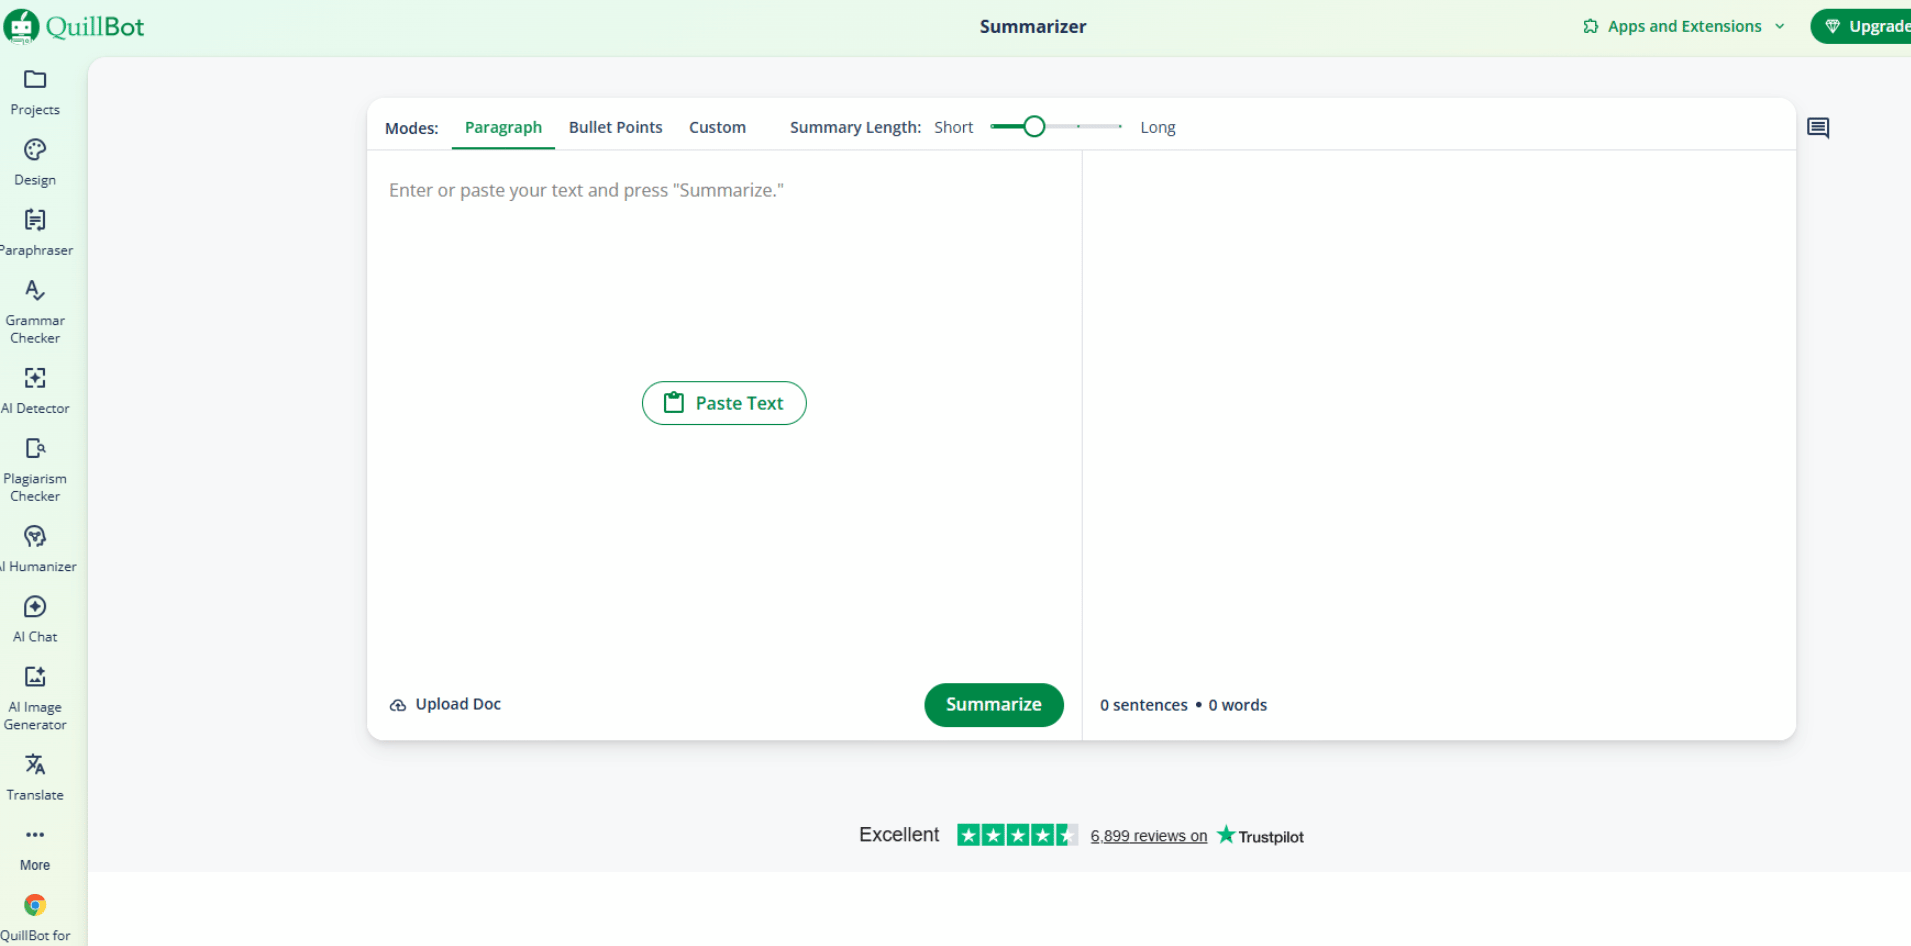Show More tools in the sidebar

pos(35,848)
